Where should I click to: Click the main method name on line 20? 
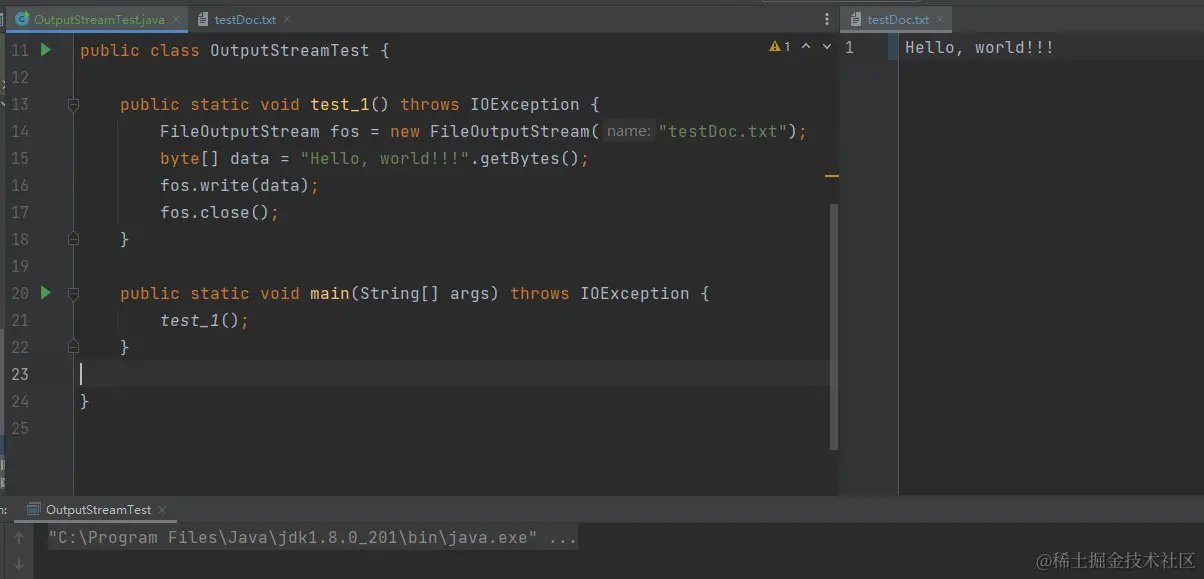[330, 293]
